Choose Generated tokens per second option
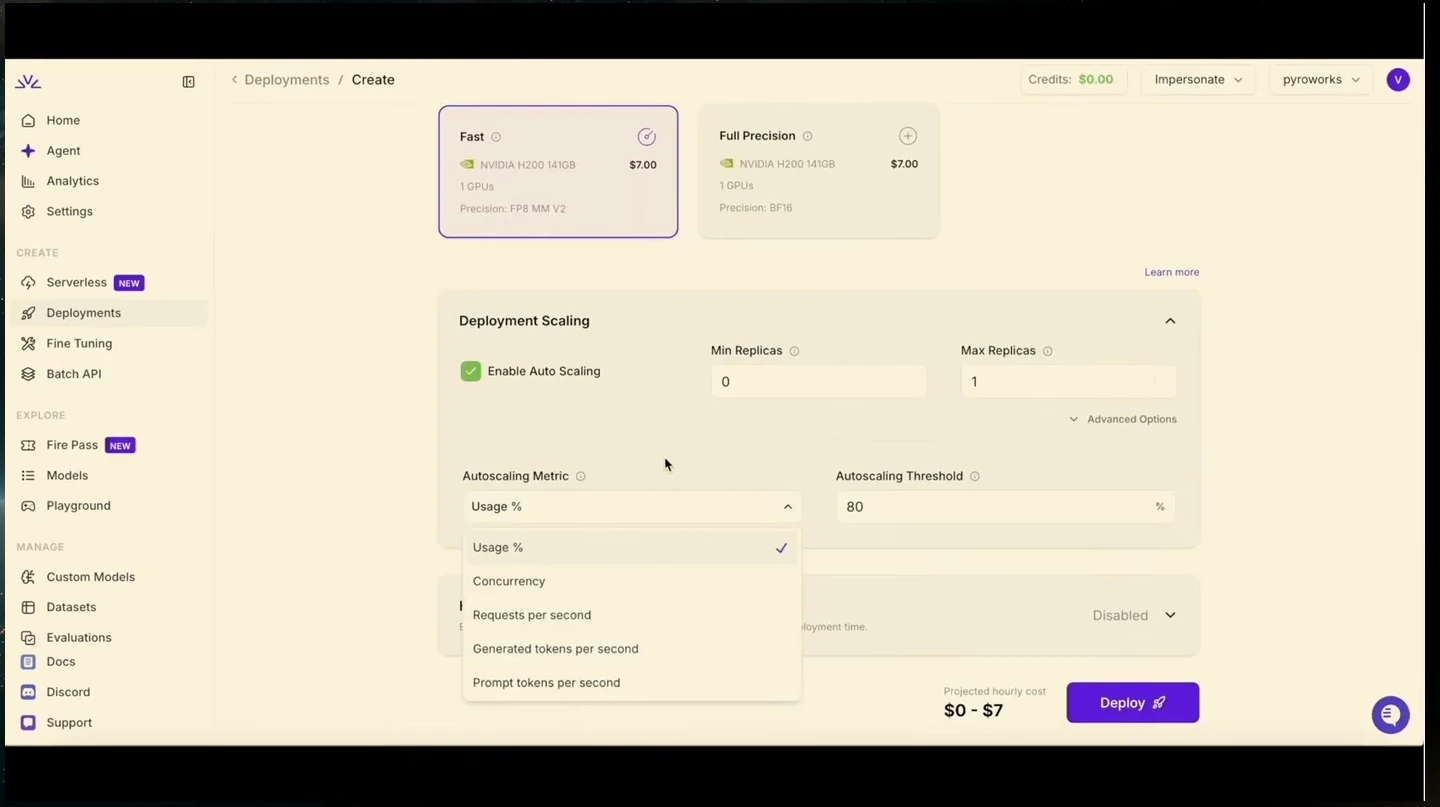1440x807 pixels. click(x=631, y=649)
